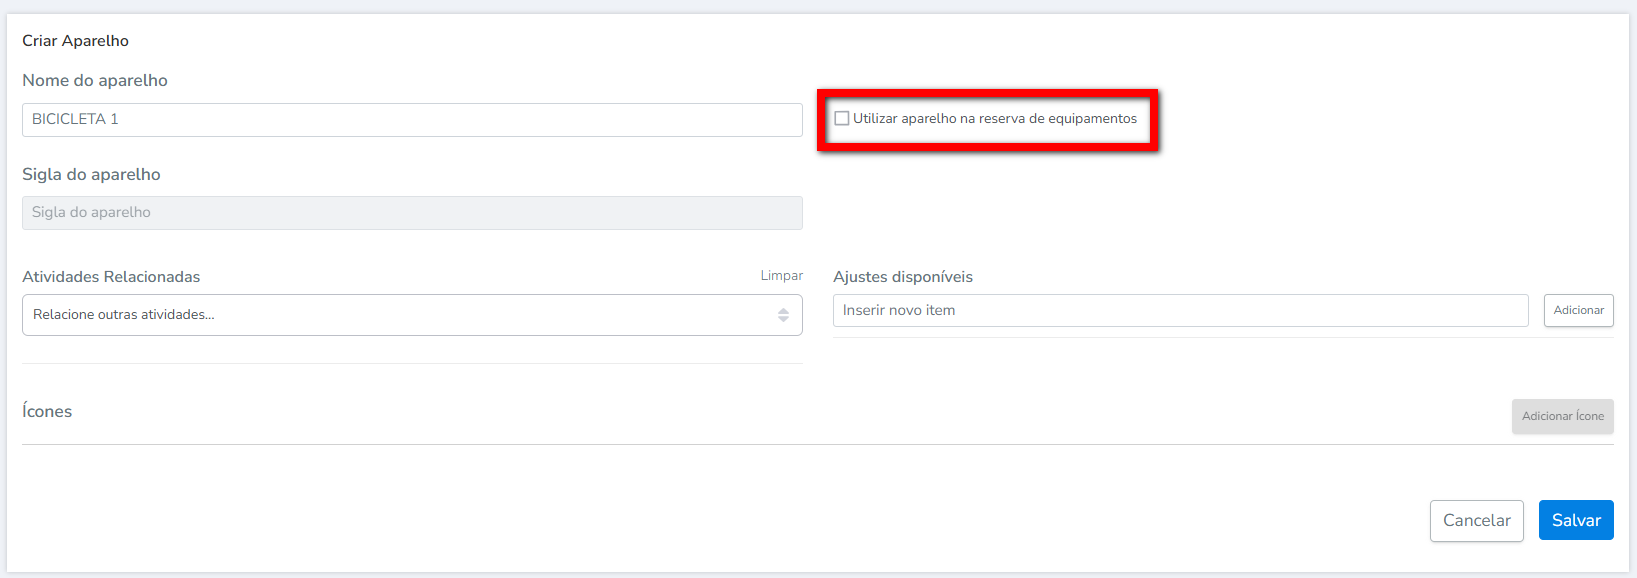Click the Adicionar button for ajustes
The width and height of the screenshot is (1637, 578).
pos(1578,310)
